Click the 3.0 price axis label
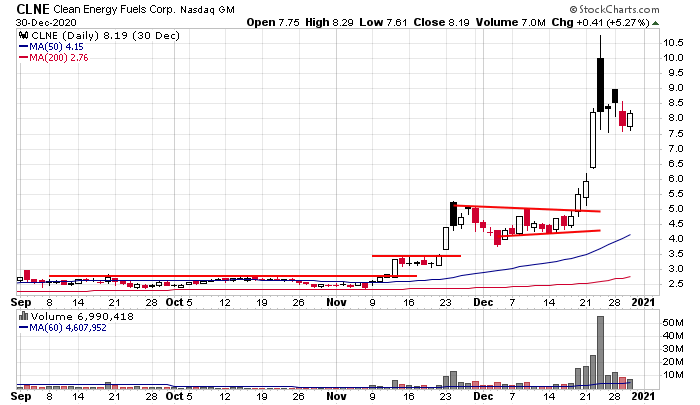700x405 pixels. tap(675, 269)
